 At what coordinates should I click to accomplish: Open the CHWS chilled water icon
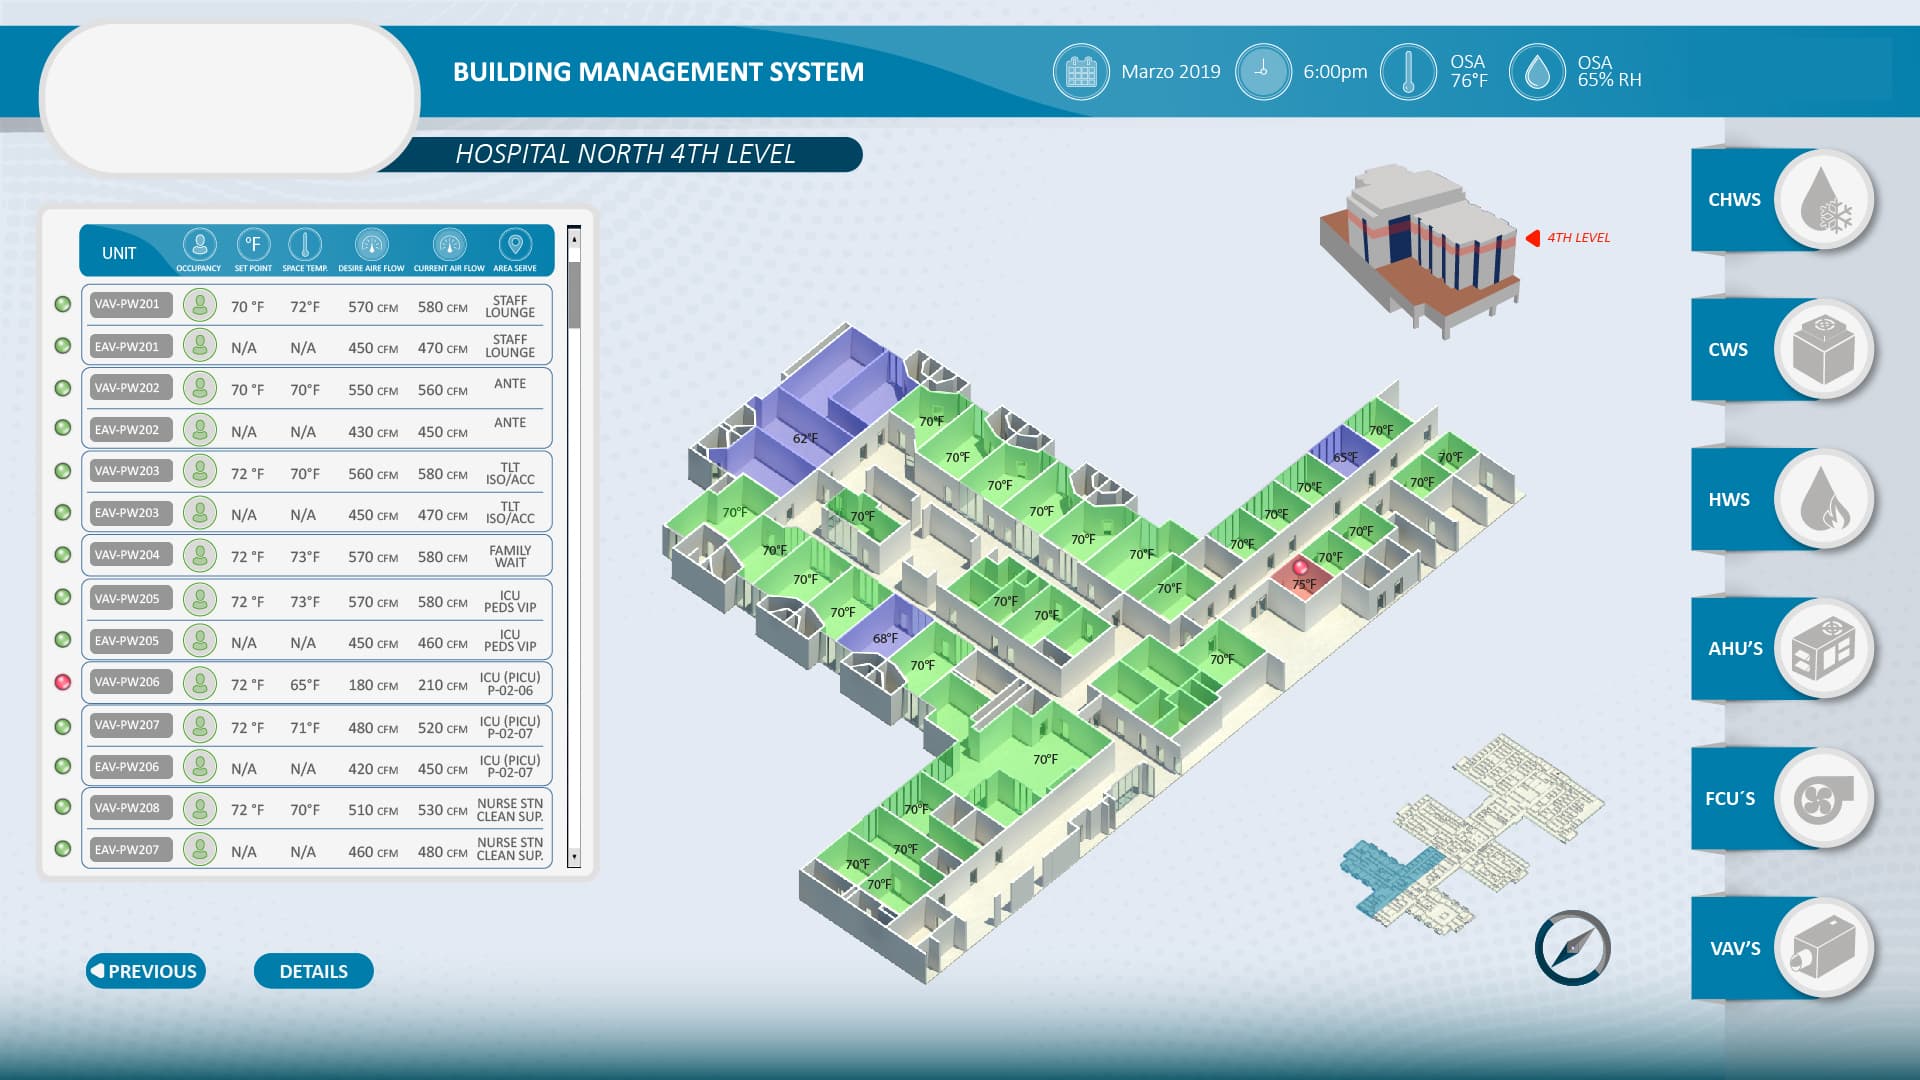[x=1823, y=199]
